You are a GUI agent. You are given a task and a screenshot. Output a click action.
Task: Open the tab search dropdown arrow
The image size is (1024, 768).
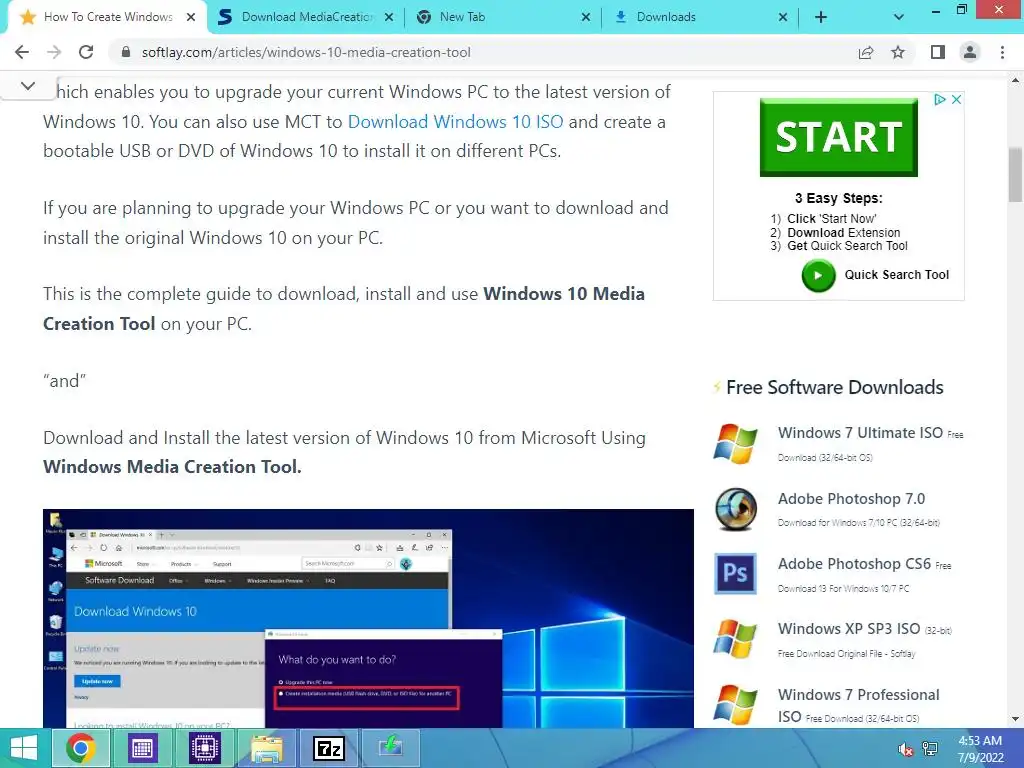(x=899, y=18)
